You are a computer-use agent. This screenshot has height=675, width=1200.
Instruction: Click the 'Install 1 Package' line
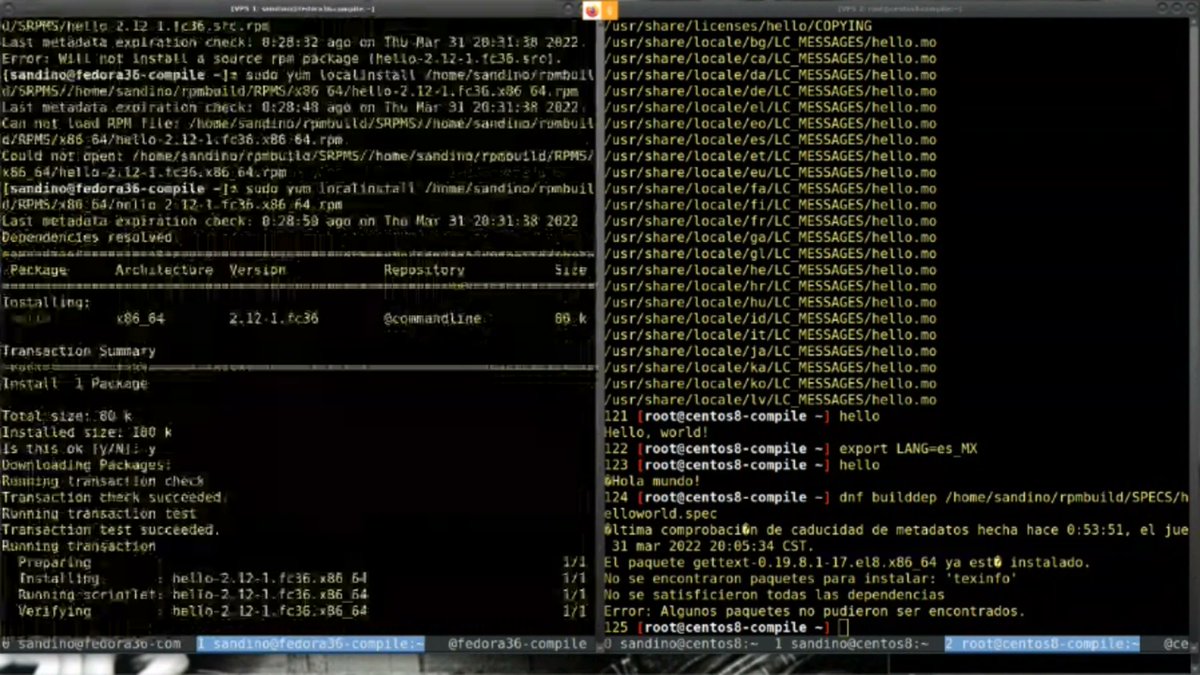74,384
